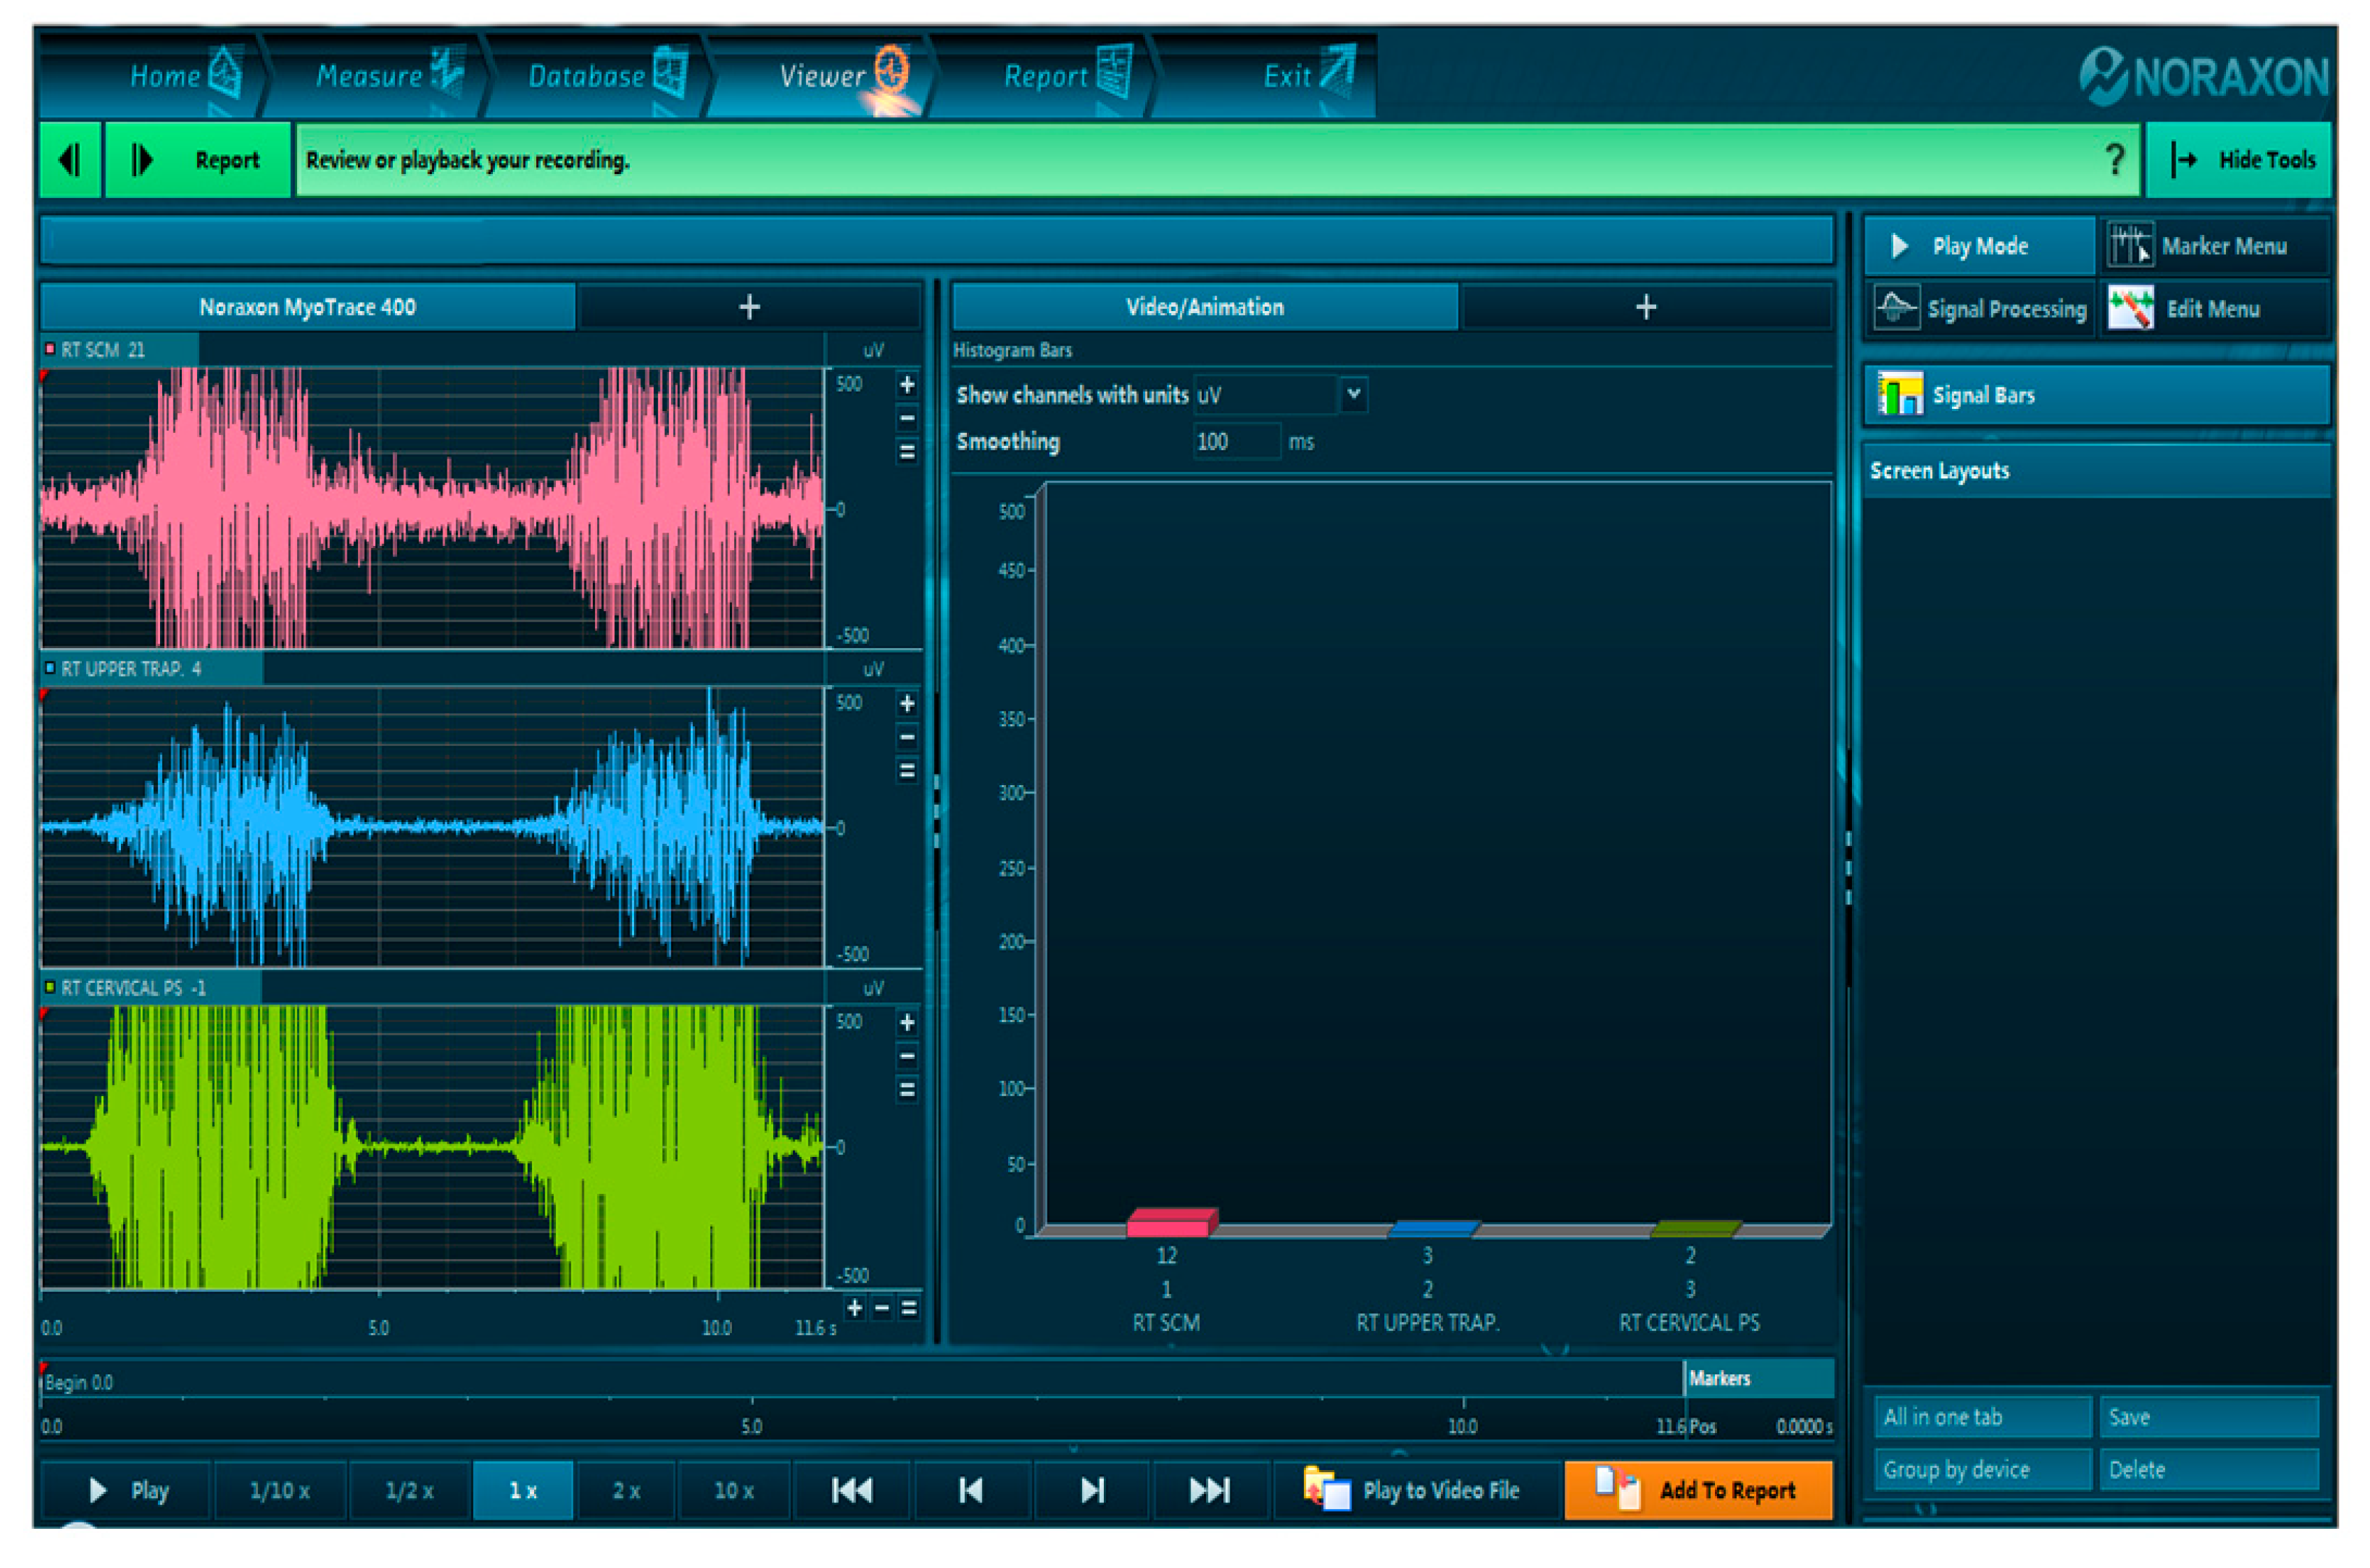Screen dimensions: 2370x1568
Task: Jump to recording start
Action: (x=852, y=1491)
